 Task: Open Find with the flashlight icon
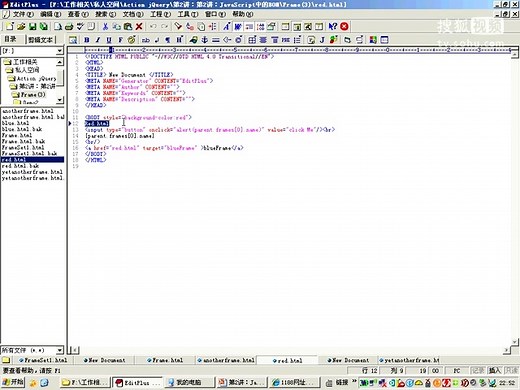[x=178, y=26]
